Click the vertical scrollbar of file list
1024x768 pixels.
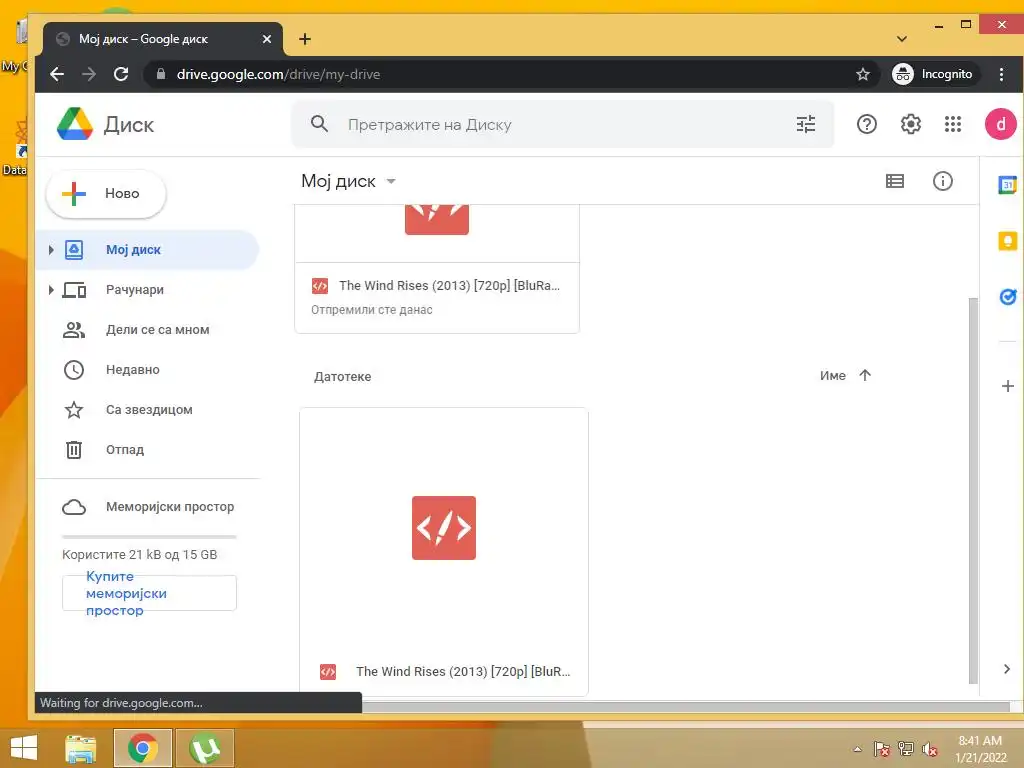[x=973, y=490]
